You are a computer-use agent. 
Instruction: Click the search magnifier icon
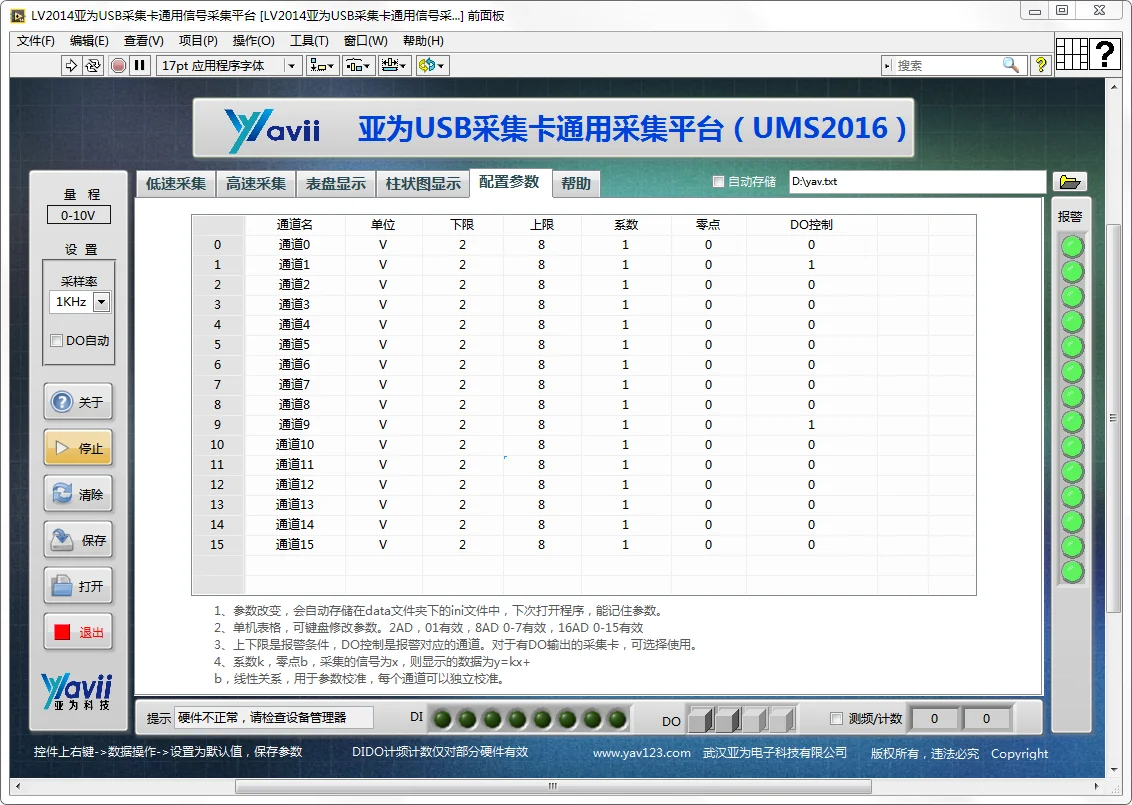point(1011,65)
